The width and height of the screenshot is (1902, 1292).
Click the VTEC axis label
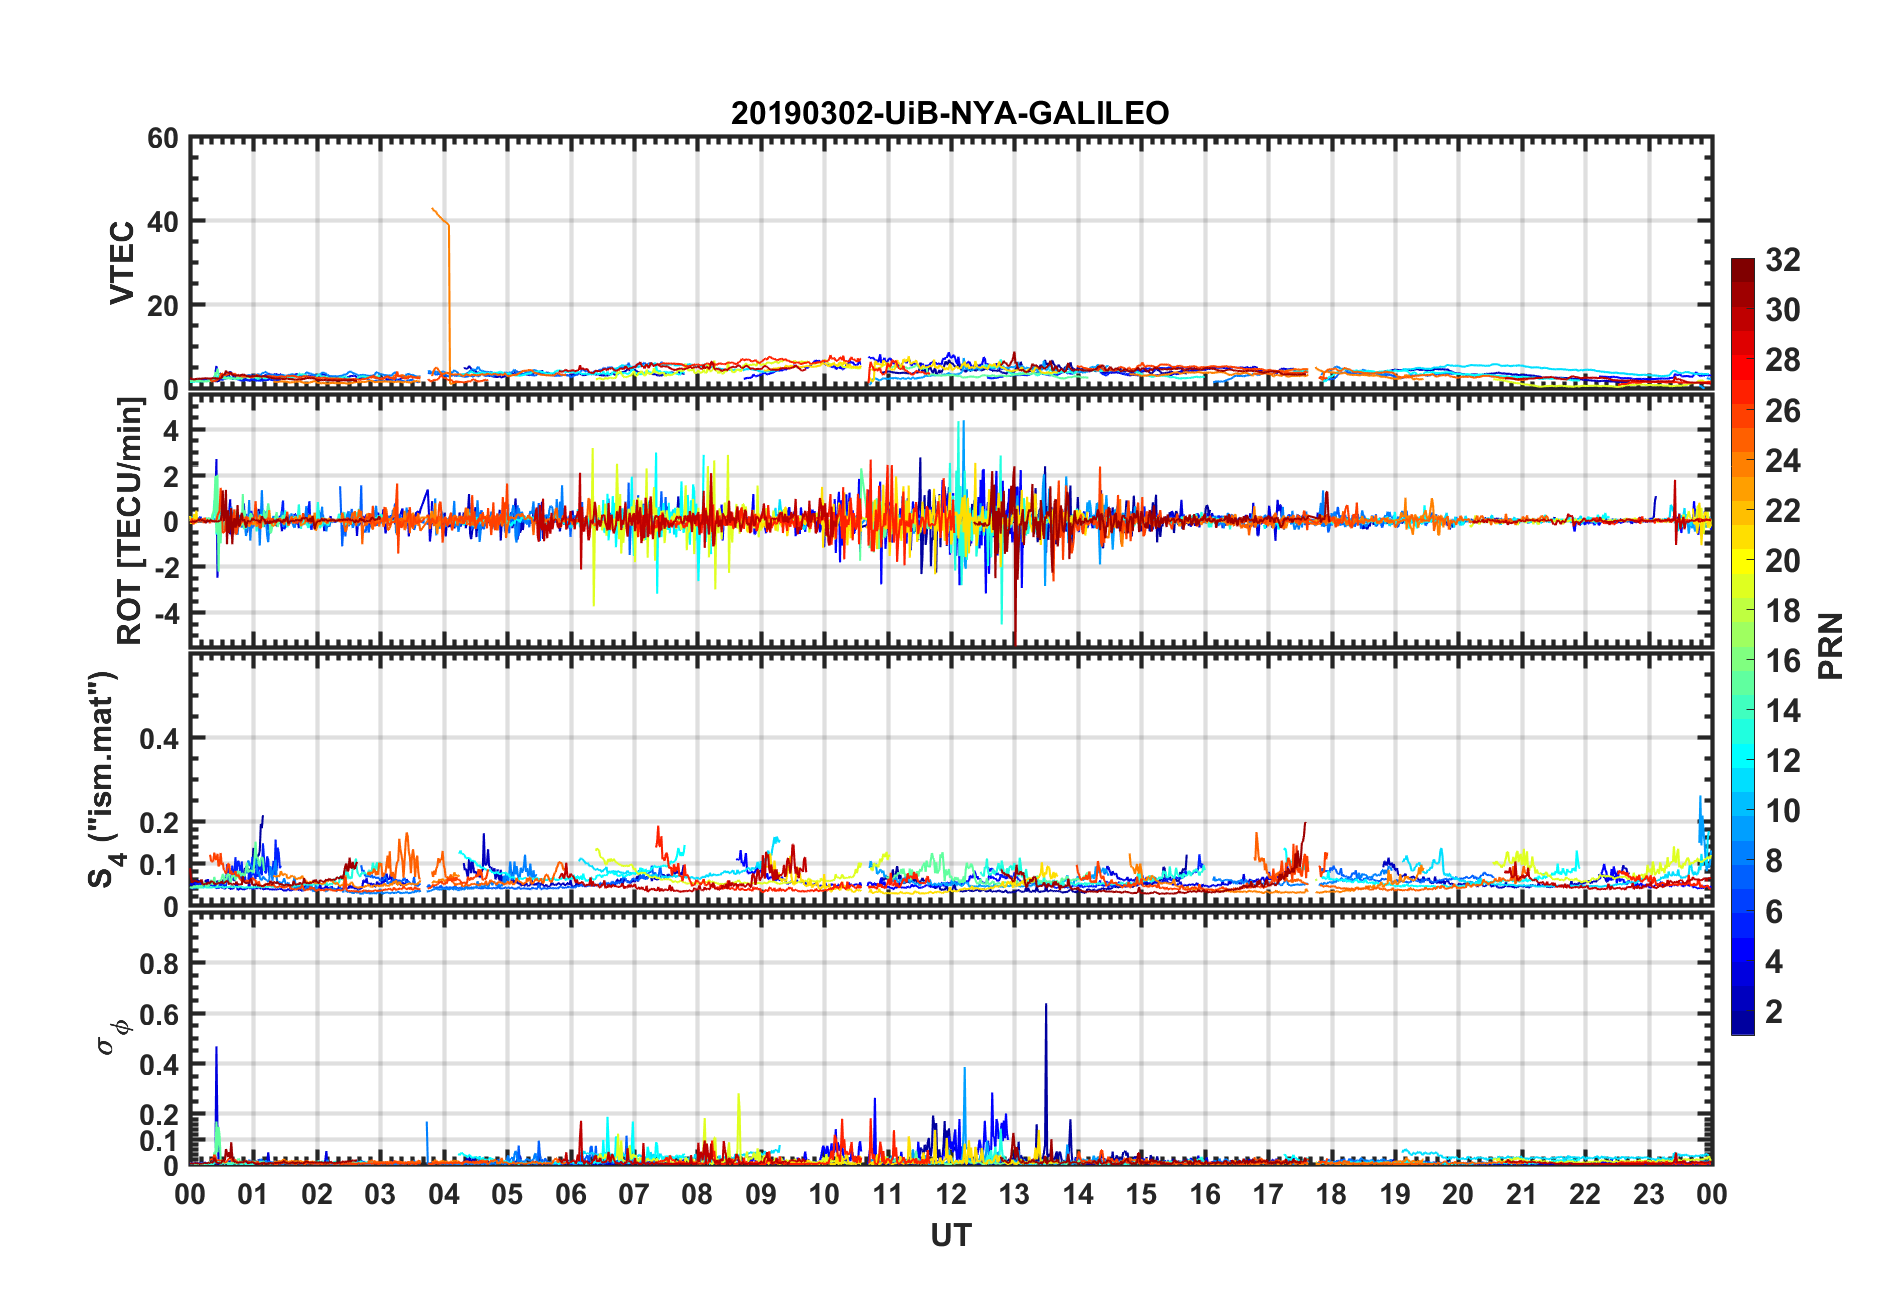122,263
